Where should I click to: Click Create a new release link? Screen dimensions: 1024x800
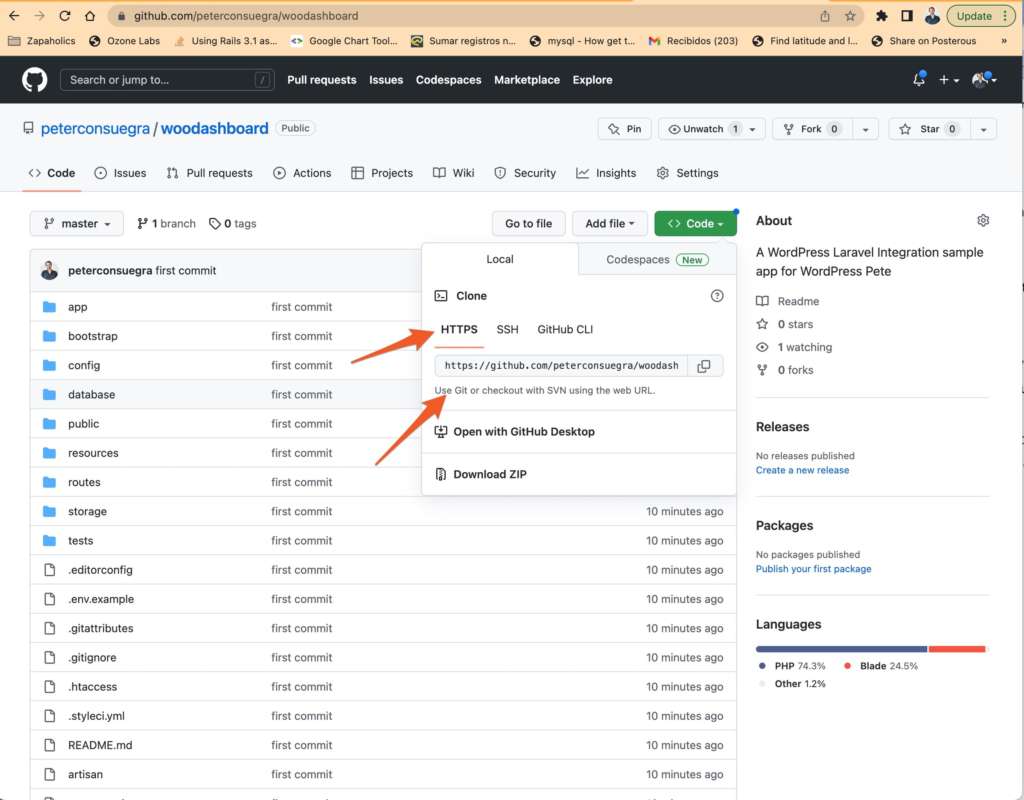[802, 470]
